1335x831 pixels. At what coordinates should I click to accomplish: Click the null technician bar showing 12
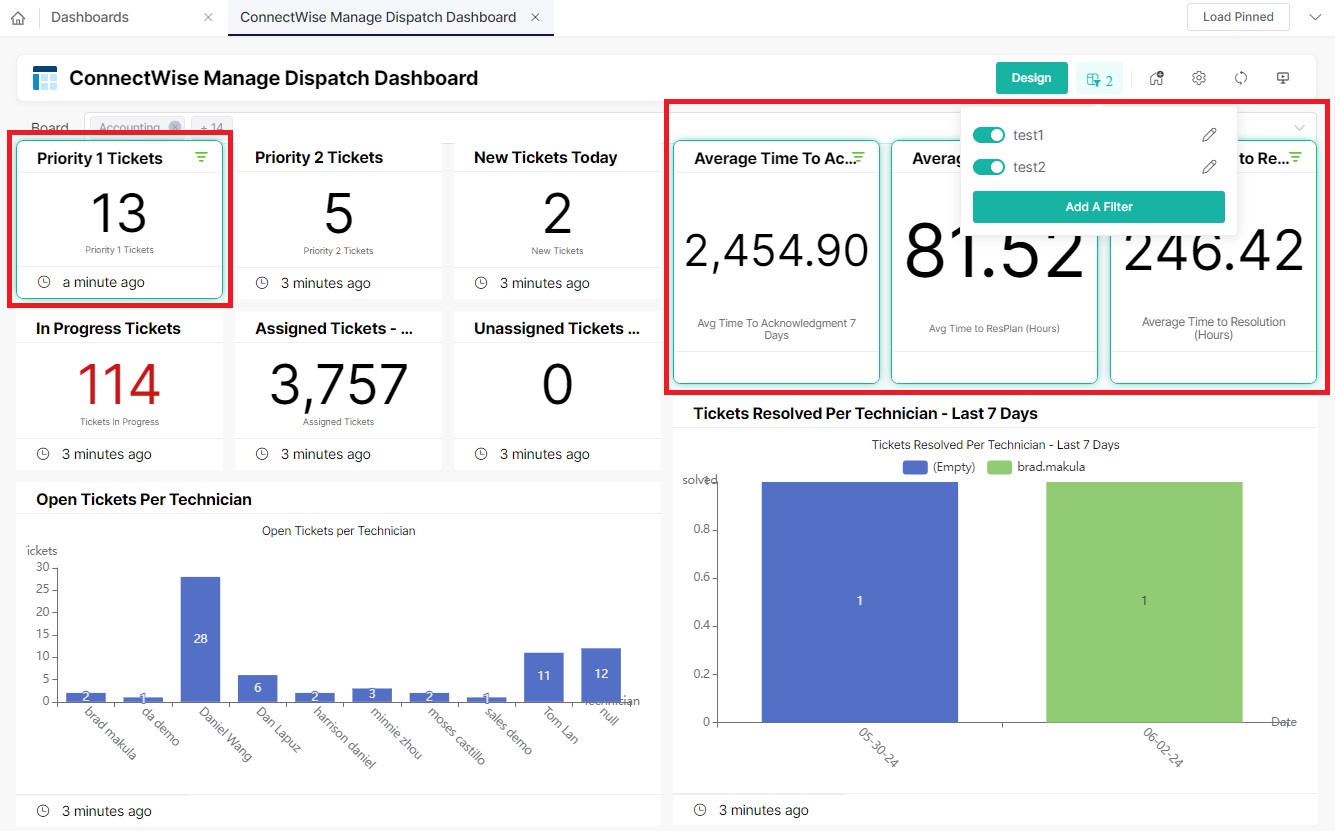(x=601, y=675)
